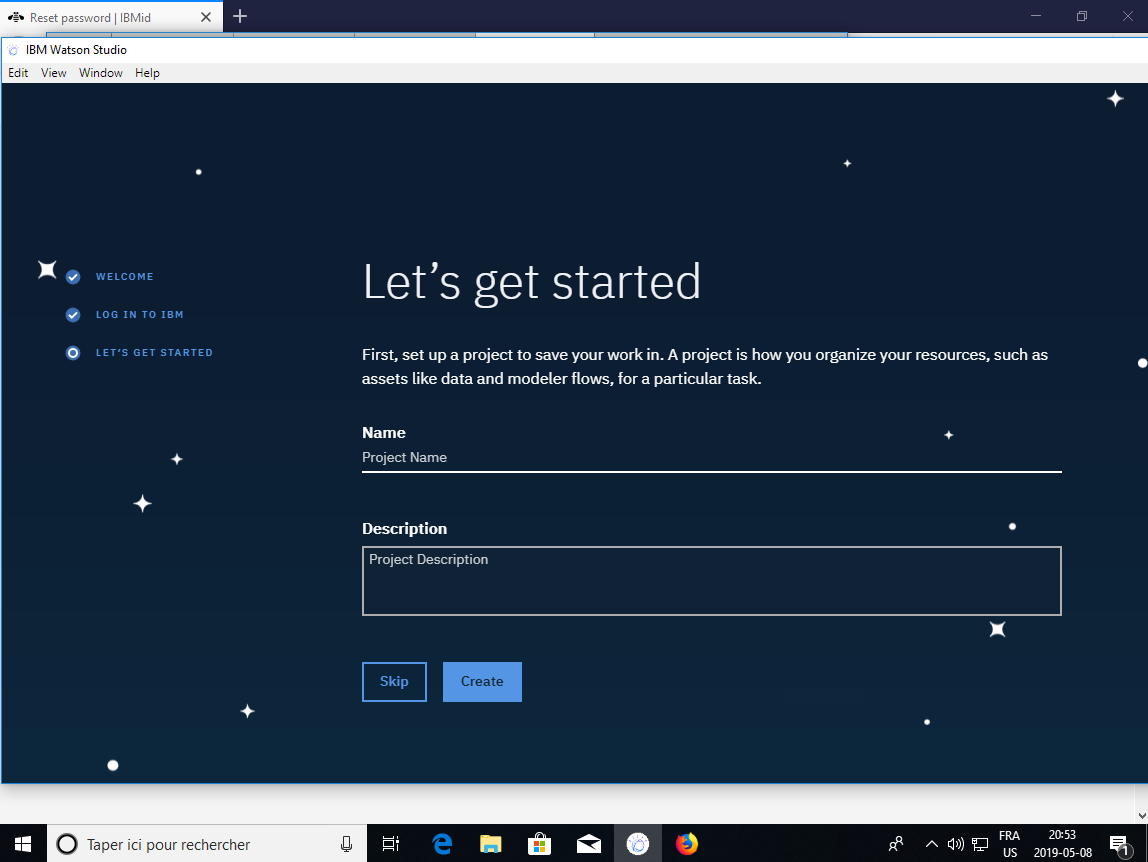The image size is (1148, 862).
Task: Open Microsoft Edge from the taskbar
Action: [442, 844]
